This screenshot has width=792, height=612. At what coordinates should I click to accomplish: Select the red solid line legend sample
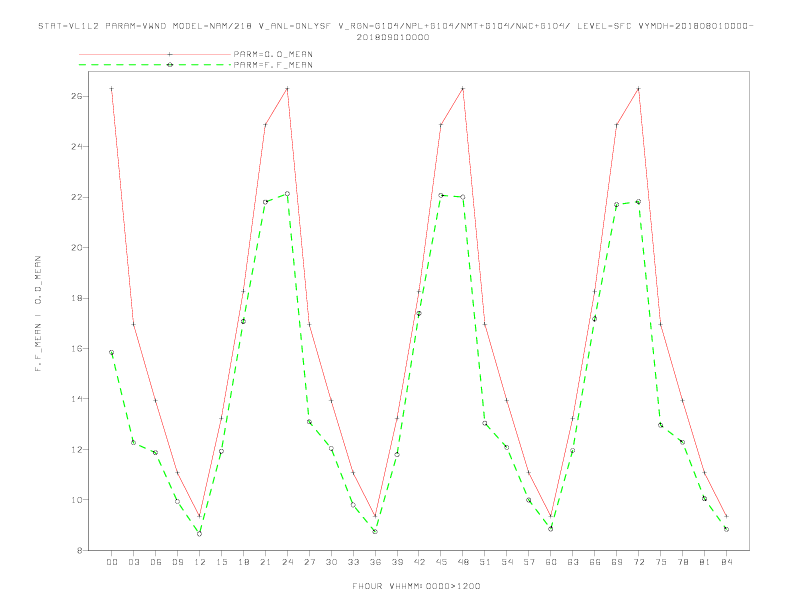[155, 54]
